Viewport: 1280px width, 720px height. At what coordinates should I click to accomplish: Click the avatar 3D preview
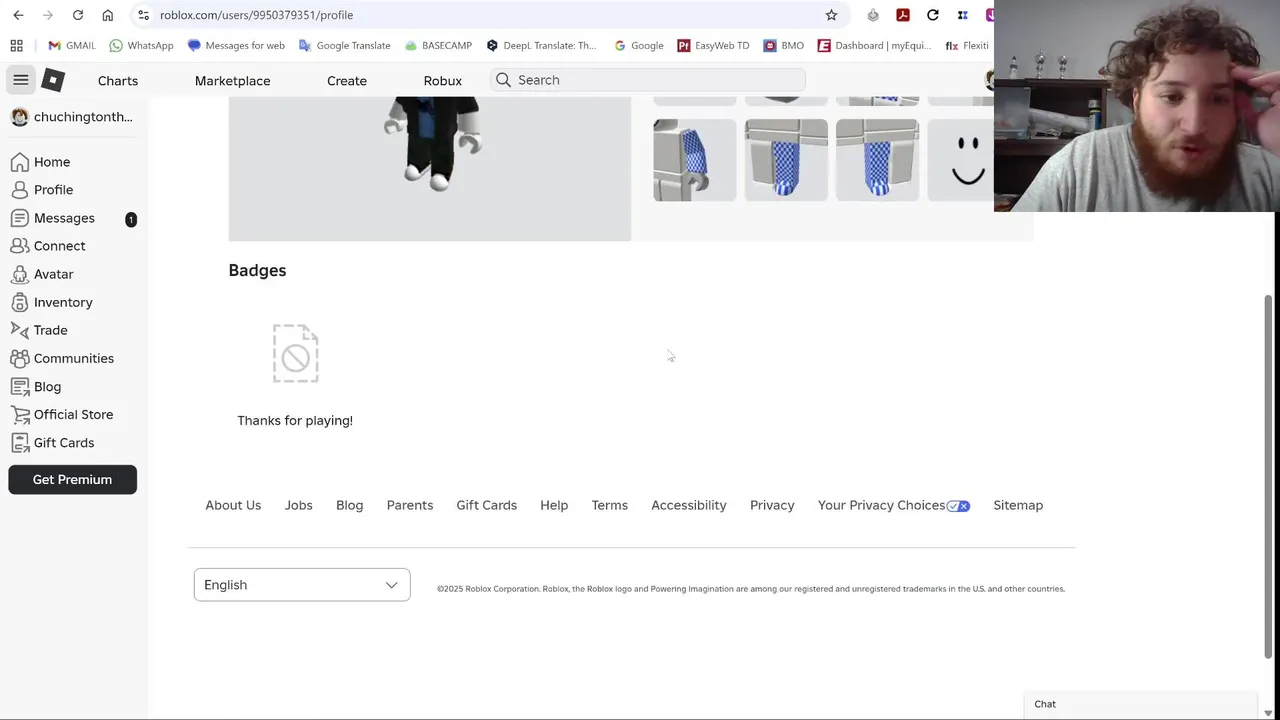click(430, 169)
